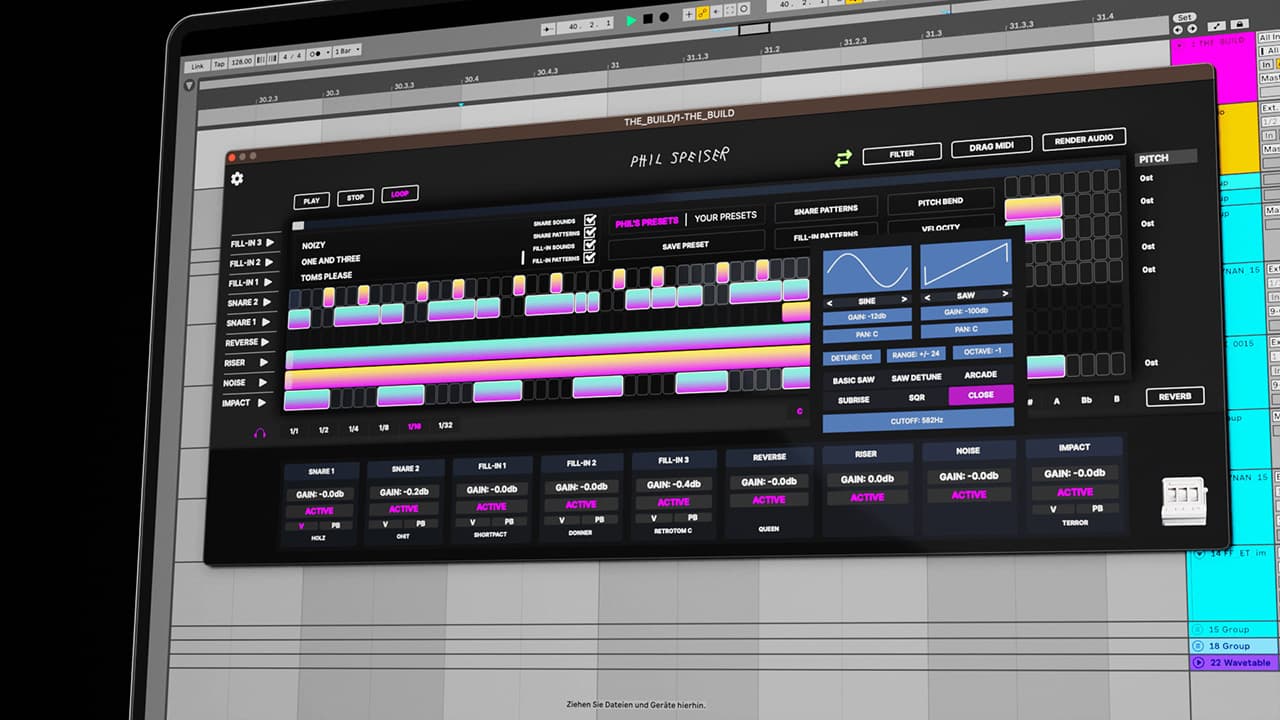Open PITCH BEND section
The width and height of the screenshot is (1280, 720).
click(940, 201)
